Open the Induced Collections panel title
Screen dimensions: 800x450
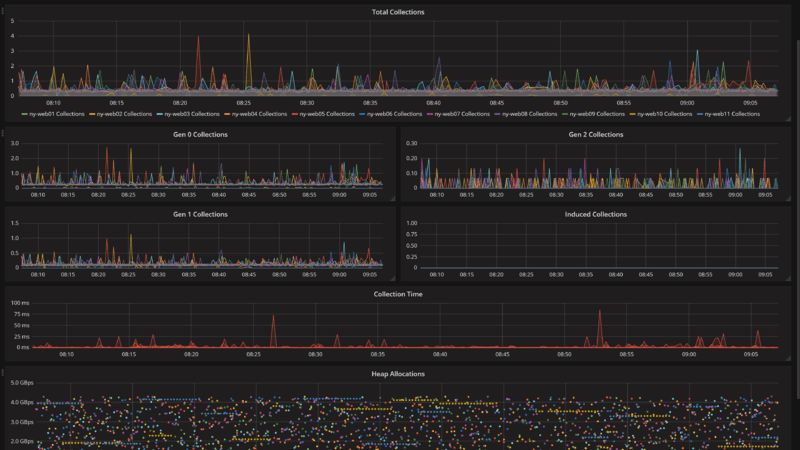click(595, 214)
